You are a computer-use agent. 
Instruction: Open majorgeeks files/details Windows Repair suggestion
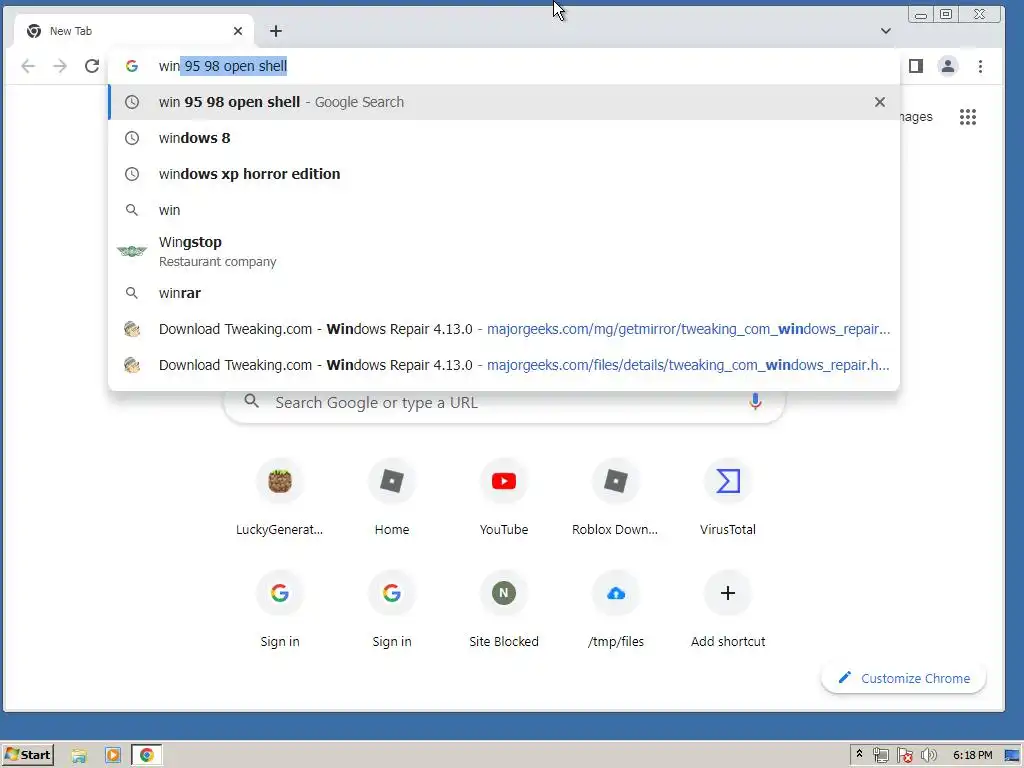pyautogui.click(x=504, y=365)
